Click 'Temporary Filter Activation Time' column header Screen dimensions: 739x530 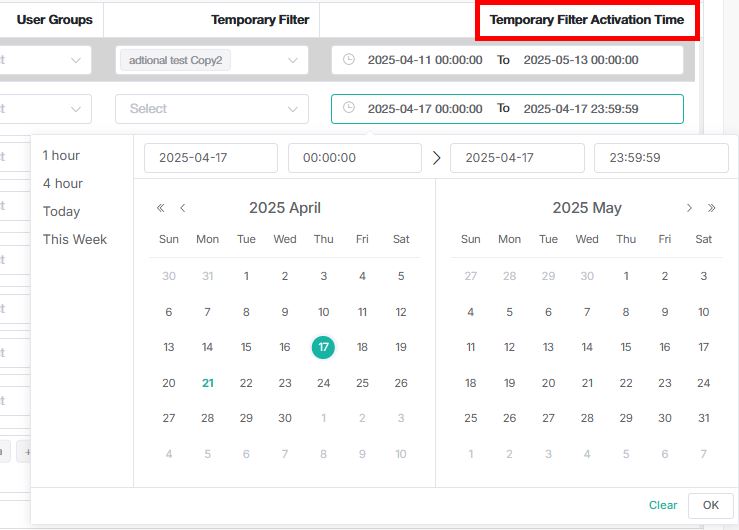pos(587,20)
